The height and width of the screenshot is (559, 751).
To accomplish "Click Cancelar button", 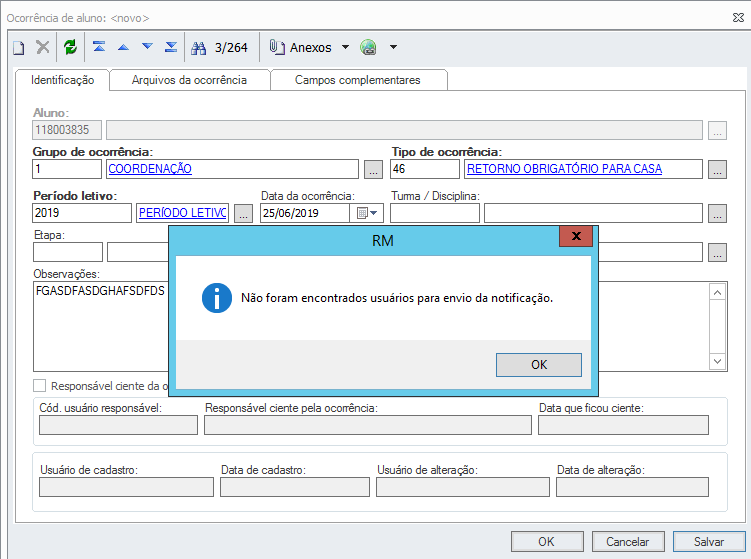I will tap(628, 542).
